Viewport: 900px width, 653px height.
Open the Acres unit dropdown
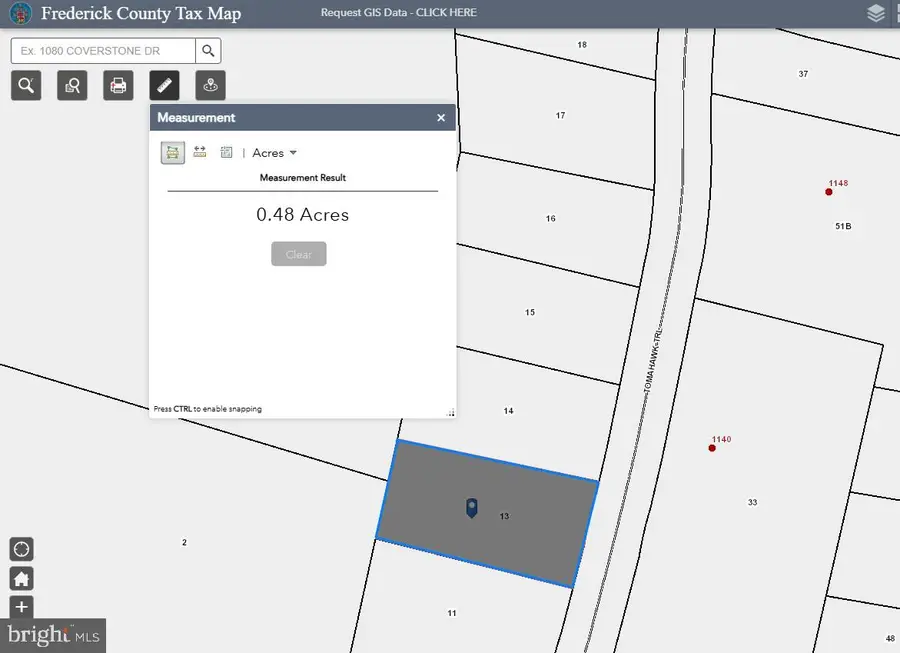coord(272,152)
